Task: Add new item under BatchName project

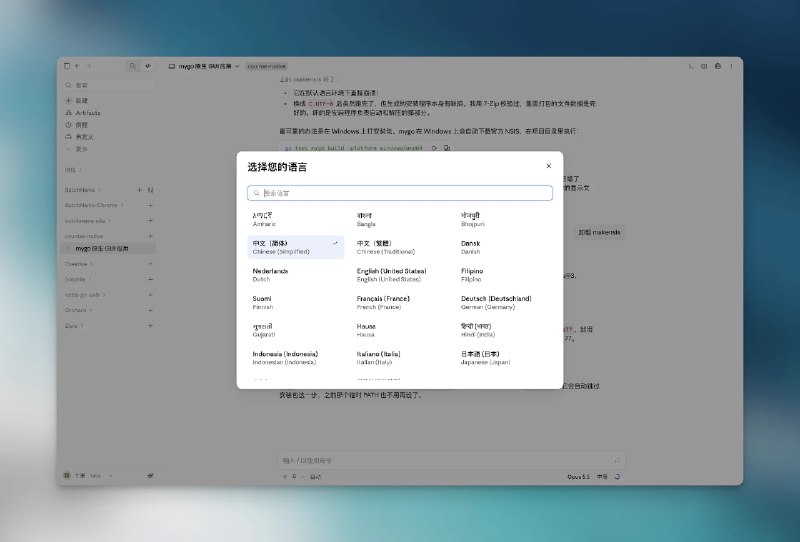Action: point(139,190)
